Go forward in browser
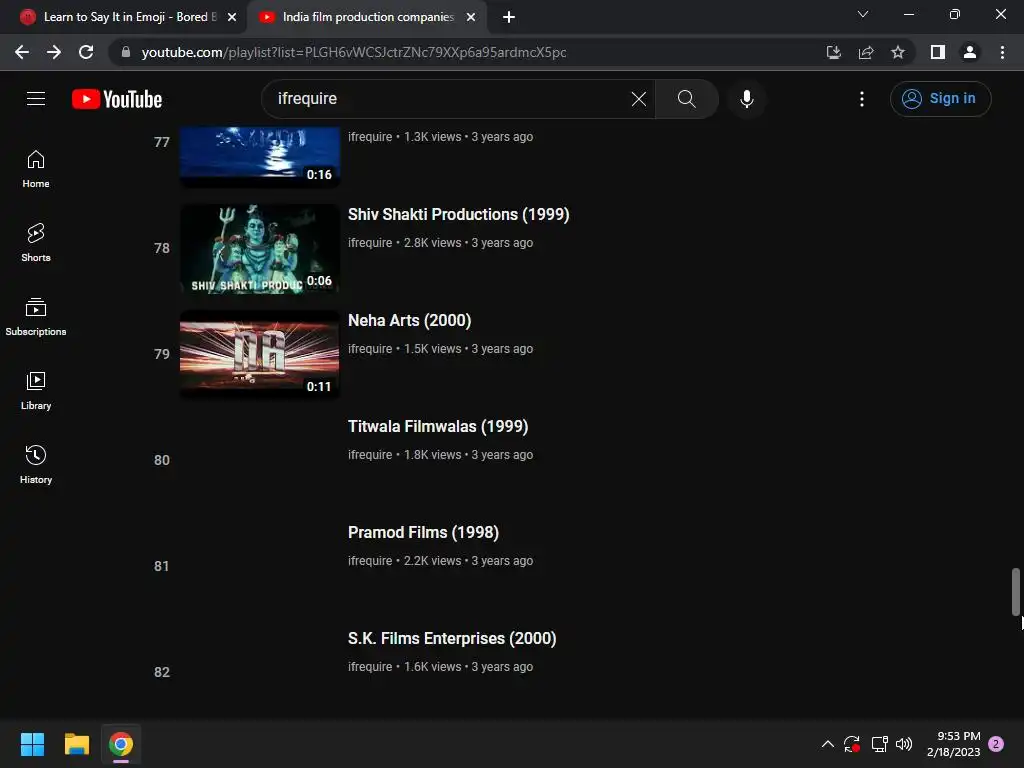Screen dimensions: 1024x768 click(54, 52)
